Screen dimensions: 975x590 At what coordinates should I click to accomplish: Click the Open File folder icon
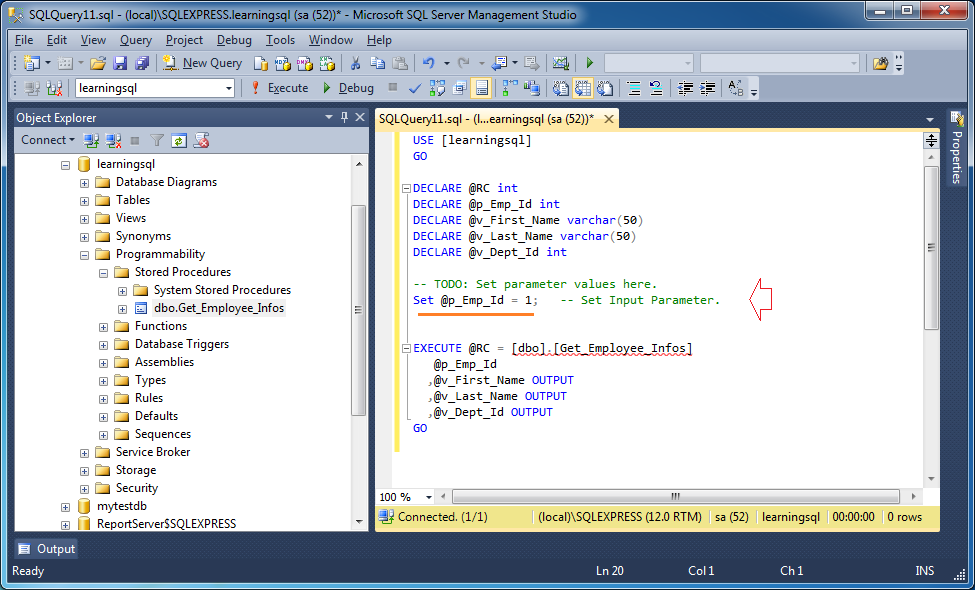[x=98, y=63]
